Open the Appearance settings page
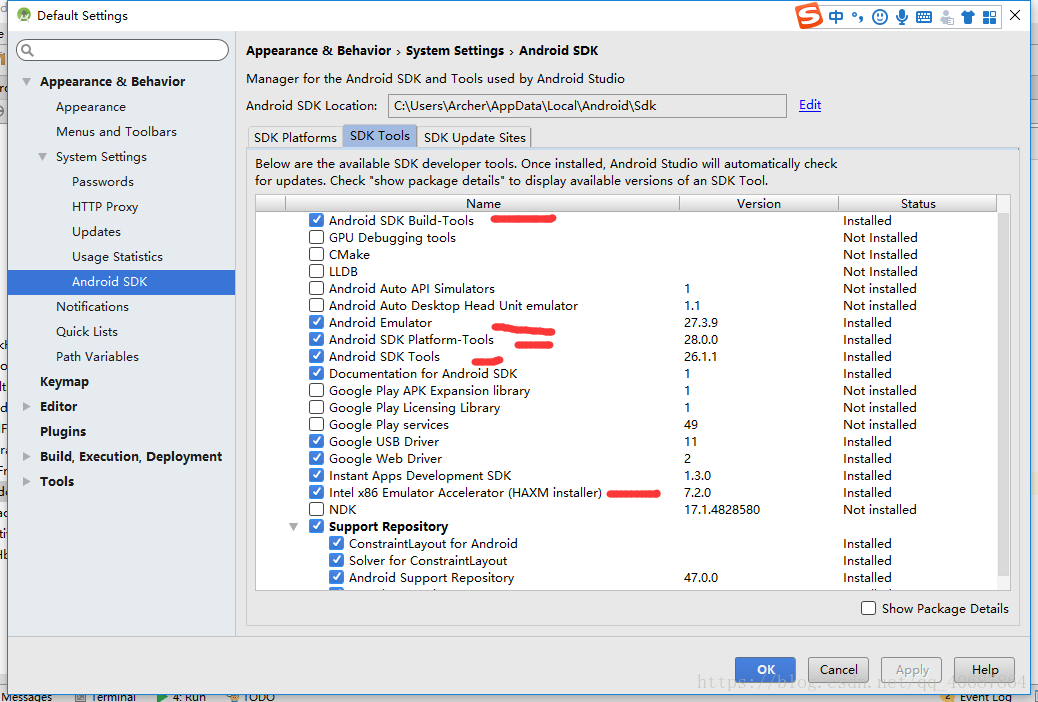The height and width of the screenshot is (702, 1038). [x=91, y=107]
